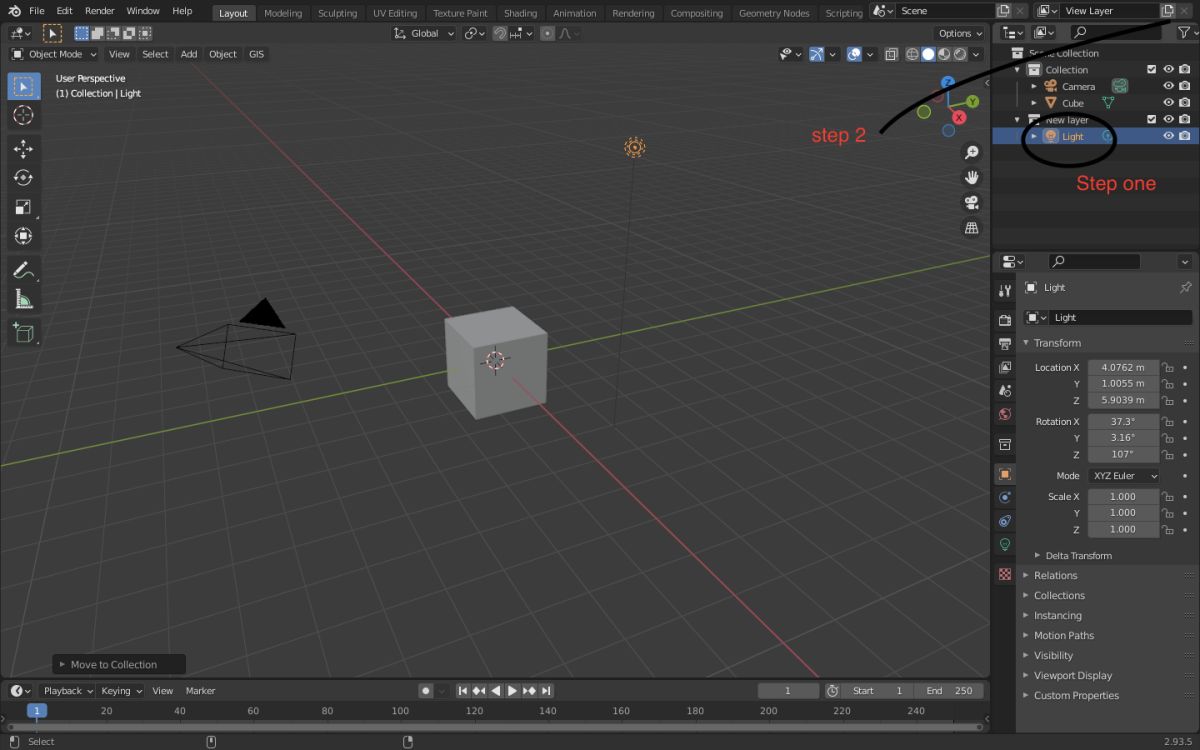Screen dimensions: 1200x750
Task: Expand the Viewport Display panel
Action: point(1073,676)
